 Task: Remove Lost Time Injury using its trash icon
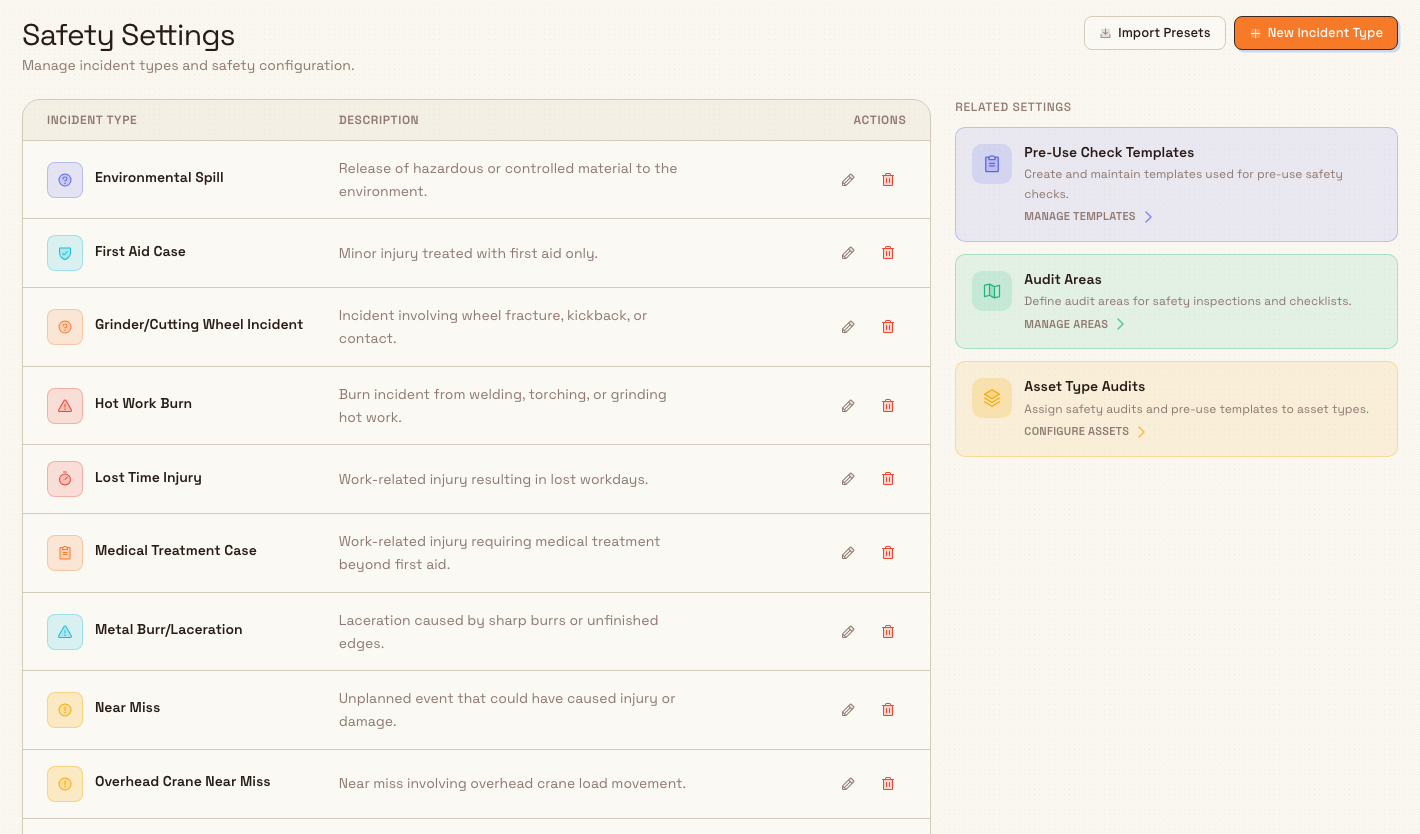pos(888,479)
